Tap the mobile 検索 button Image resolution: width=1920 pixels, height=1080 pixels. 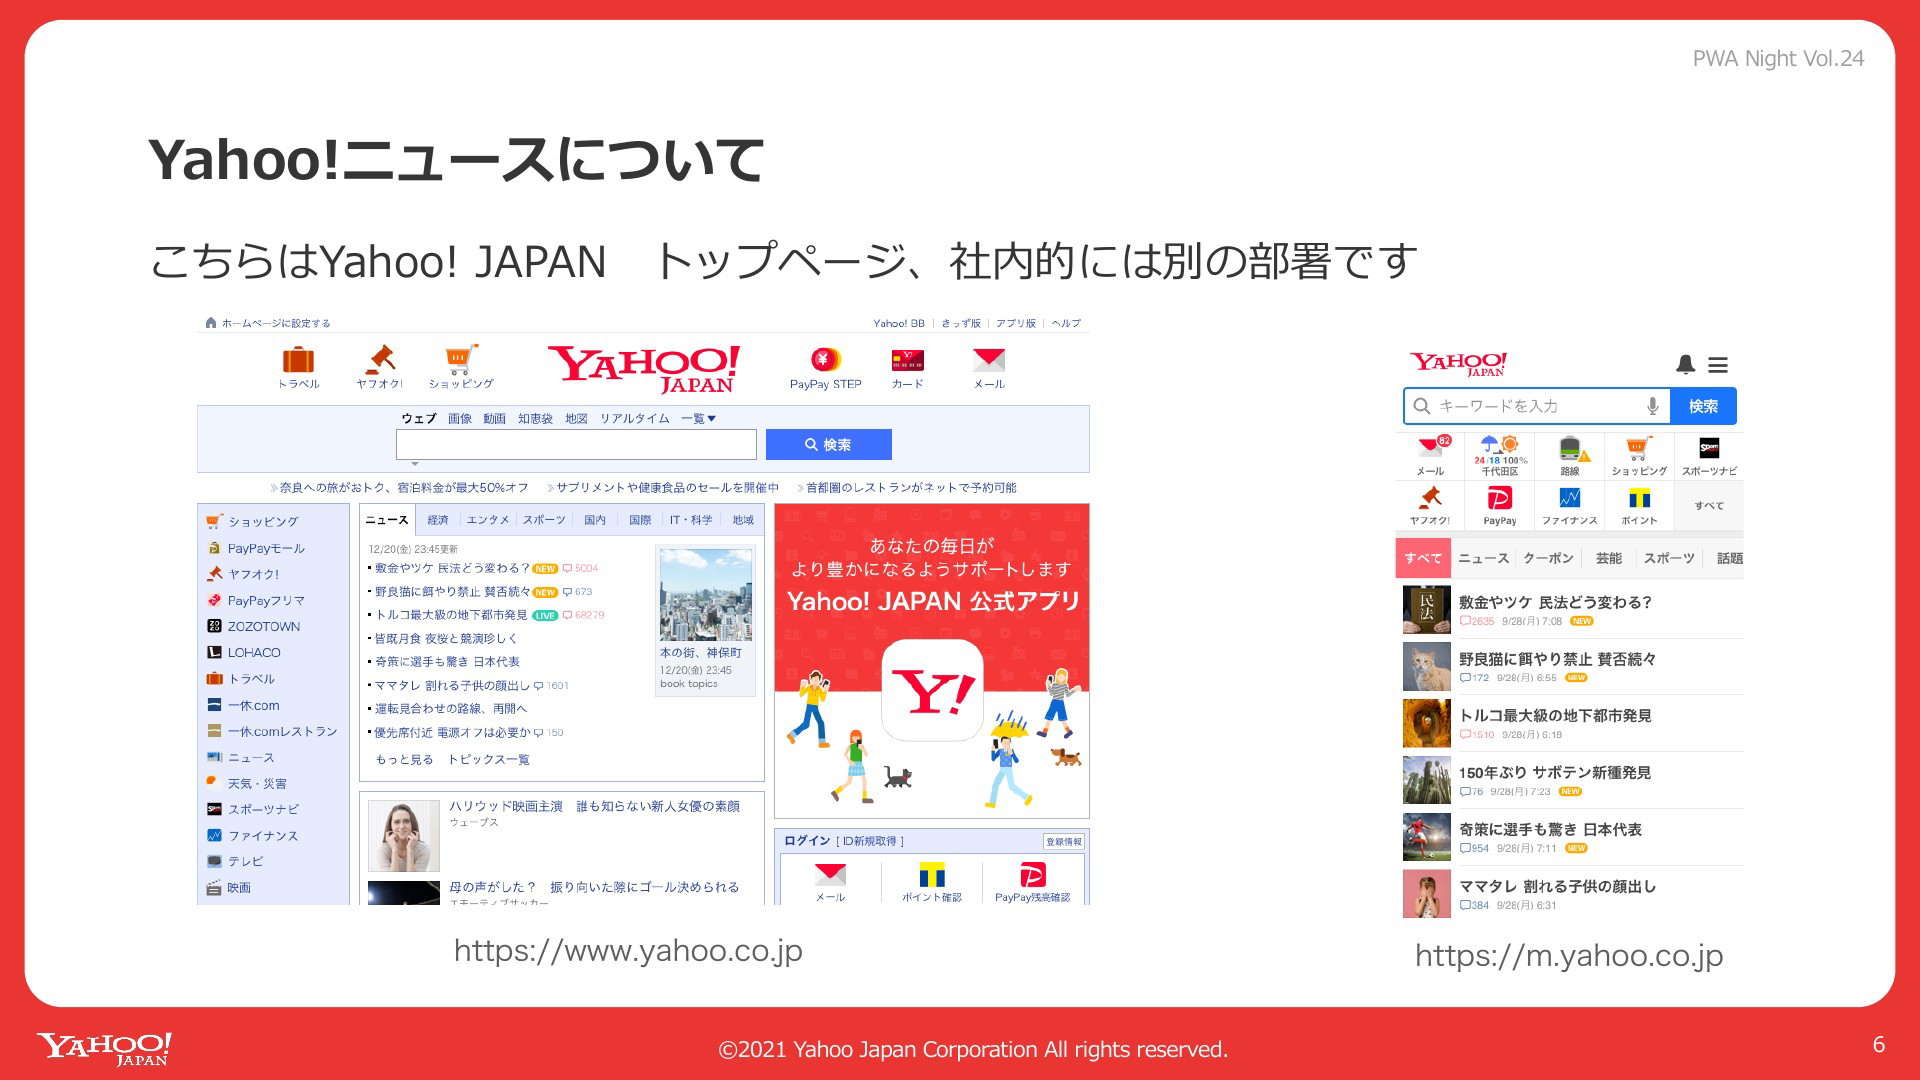1703,406
